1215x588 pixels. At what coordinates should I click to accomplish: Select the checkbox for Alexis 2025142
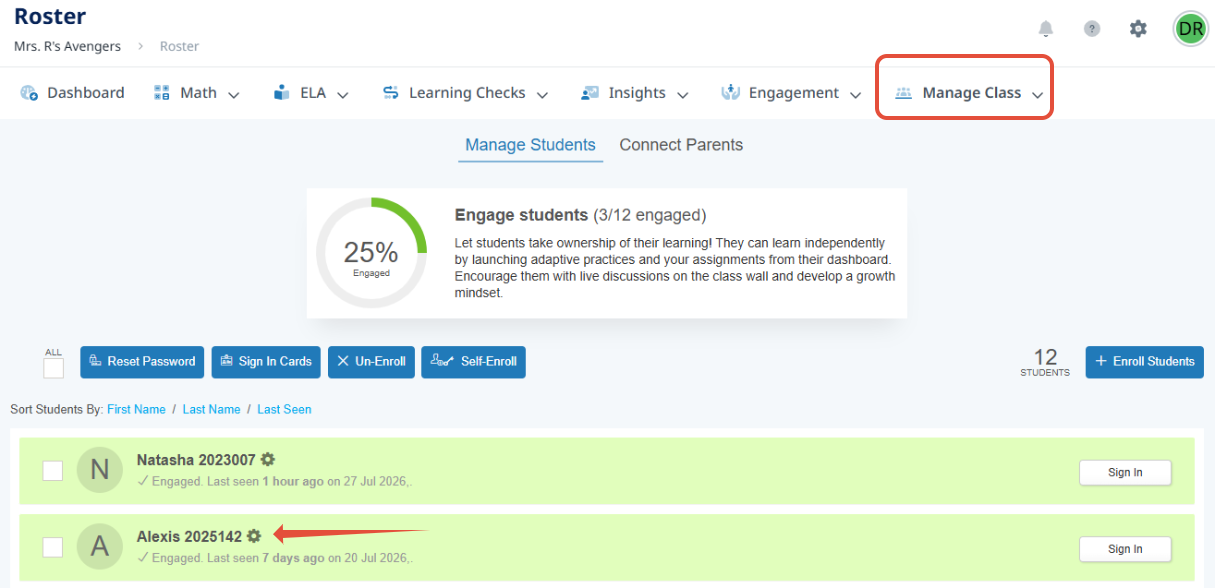53,547
